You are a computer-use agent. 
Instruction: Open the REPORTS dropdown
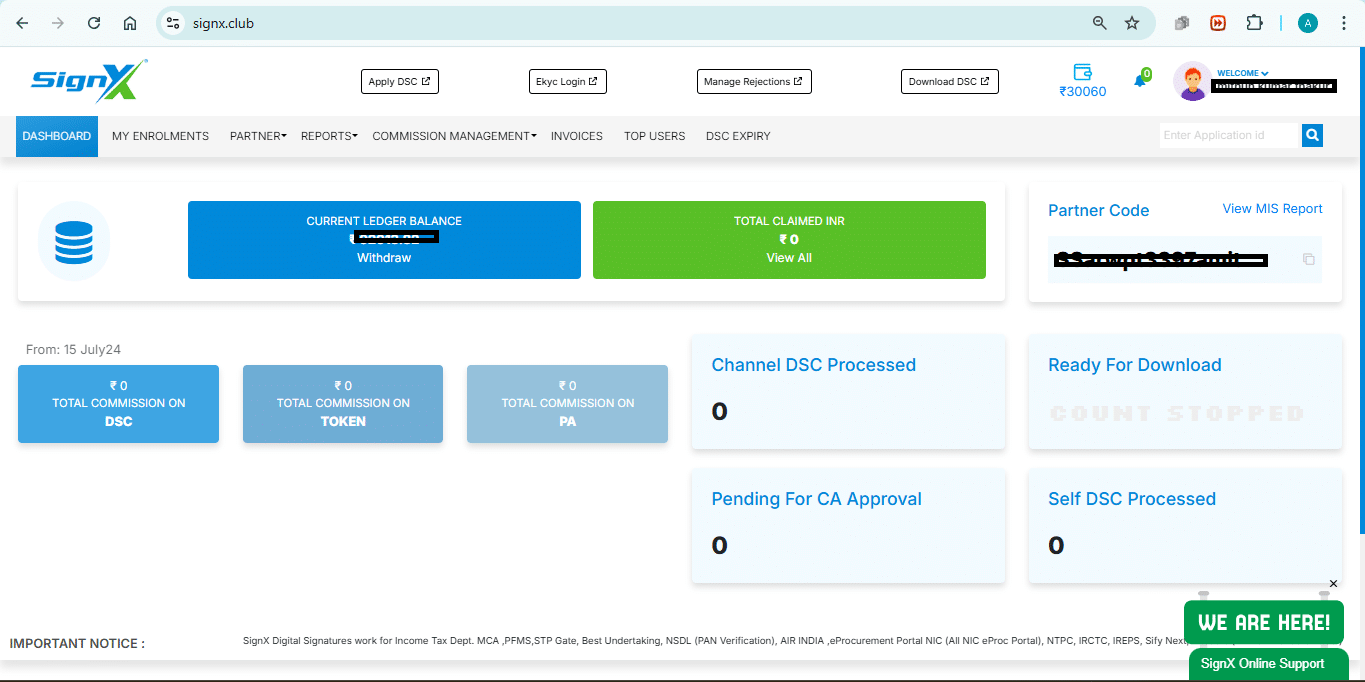(328, 135)
